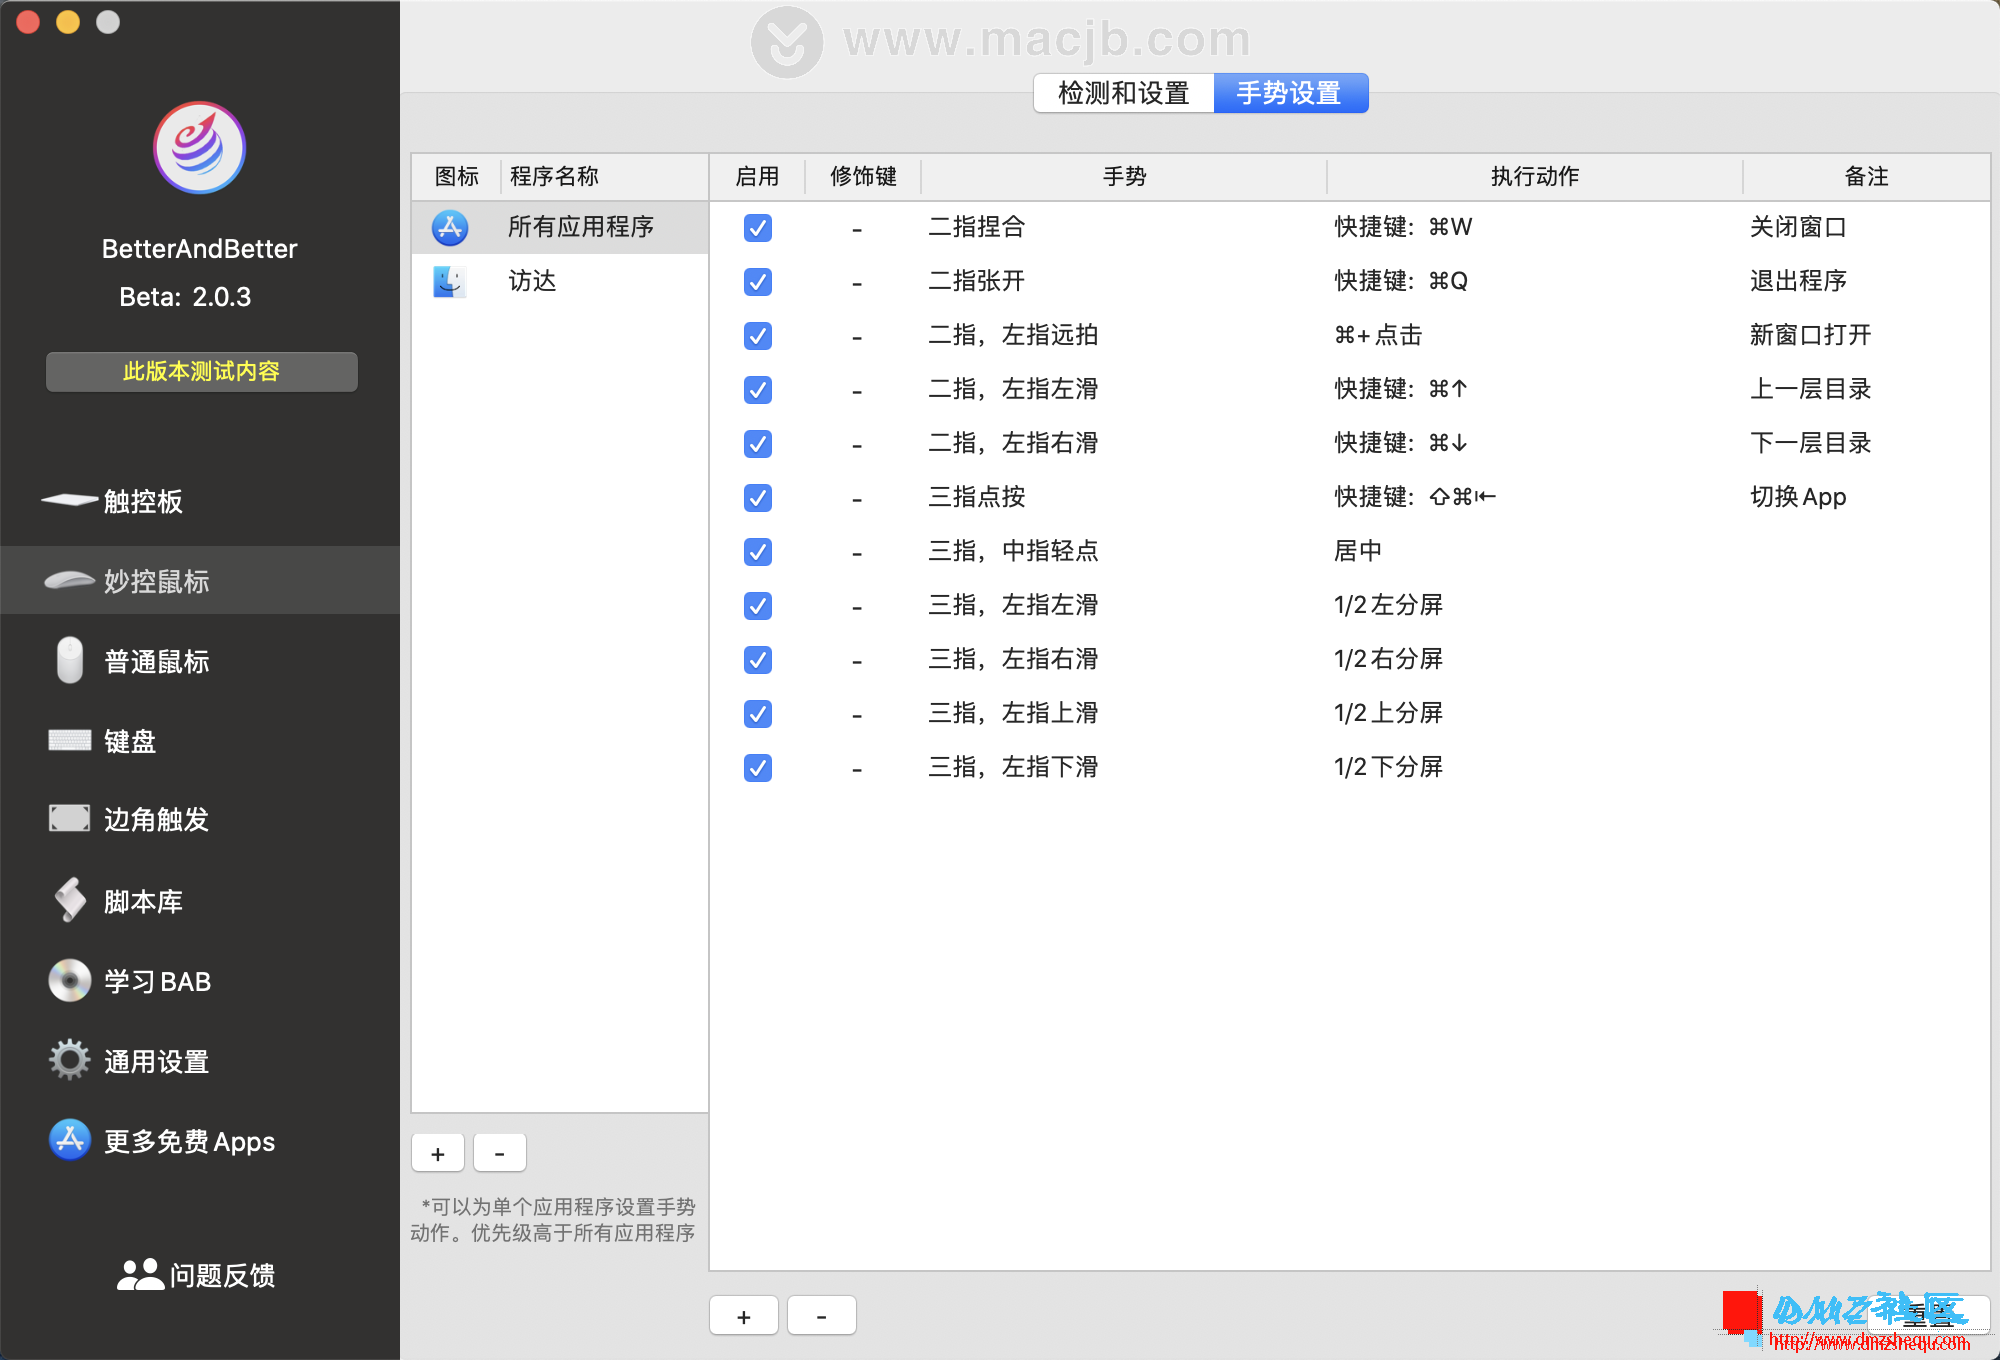Click the App Store icon for 所有应用程序
The image size is (2000, 1360).
tap(450, 228)
